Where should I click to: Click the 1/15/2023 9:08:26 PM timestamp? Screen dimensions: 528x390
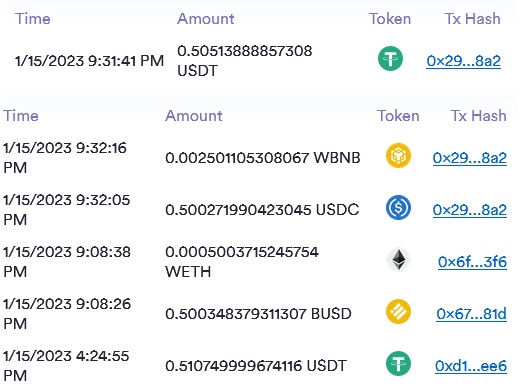pos(67,314)
